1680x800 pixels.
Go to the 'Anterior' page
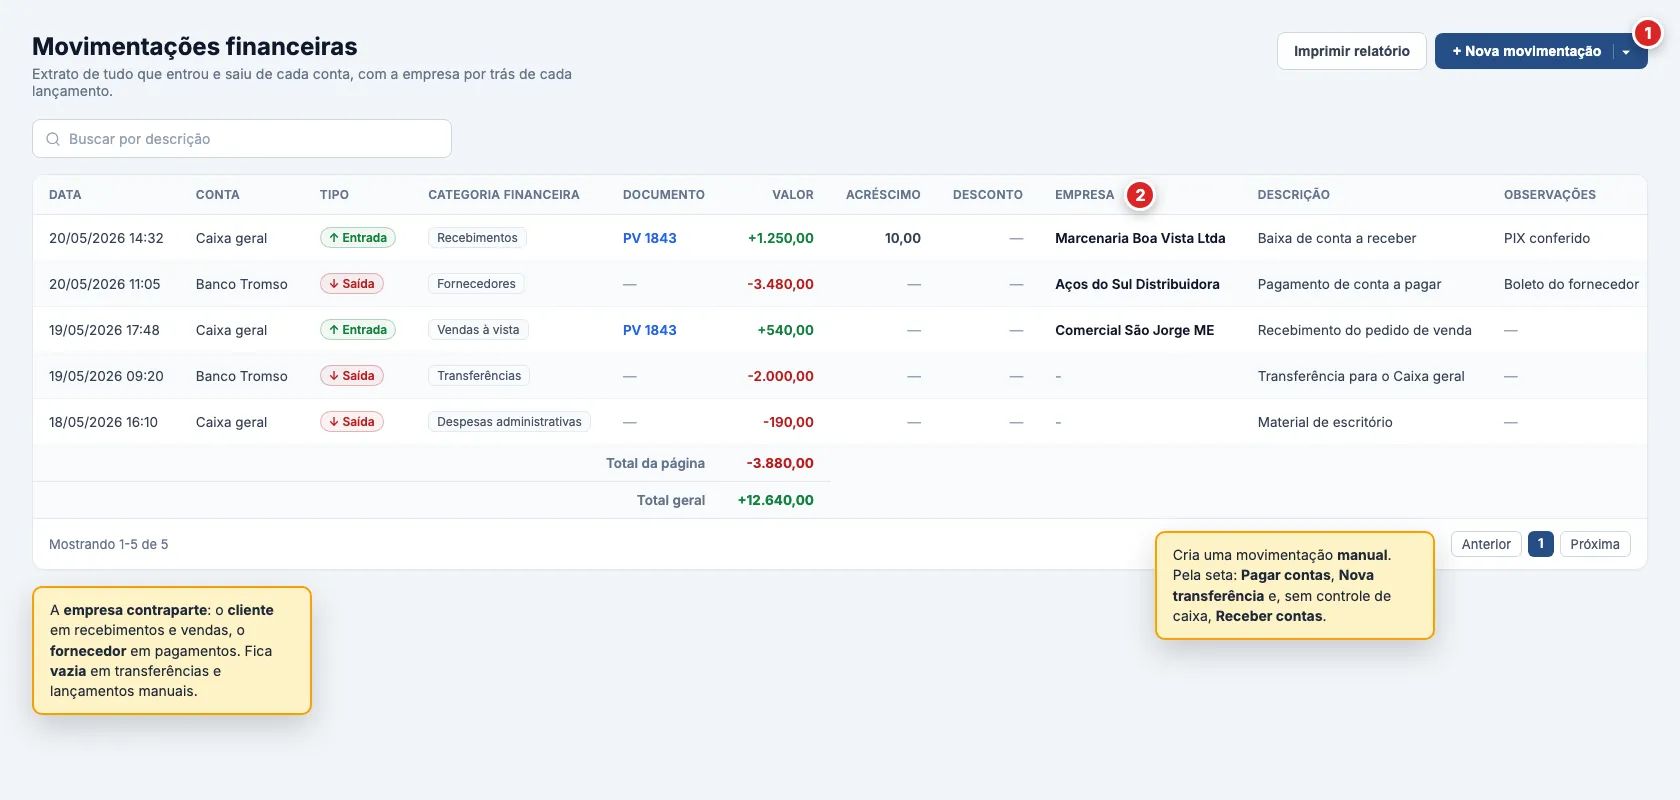tap(1486, 544)
